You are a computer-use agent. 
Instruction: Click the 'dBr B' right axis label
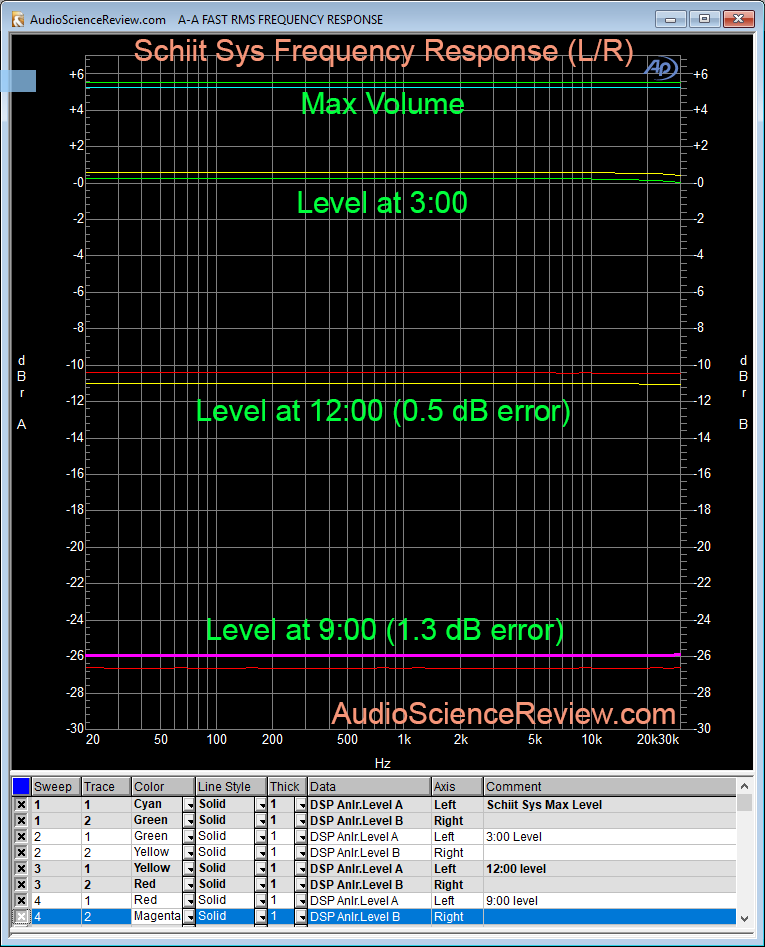coord(743,393)
